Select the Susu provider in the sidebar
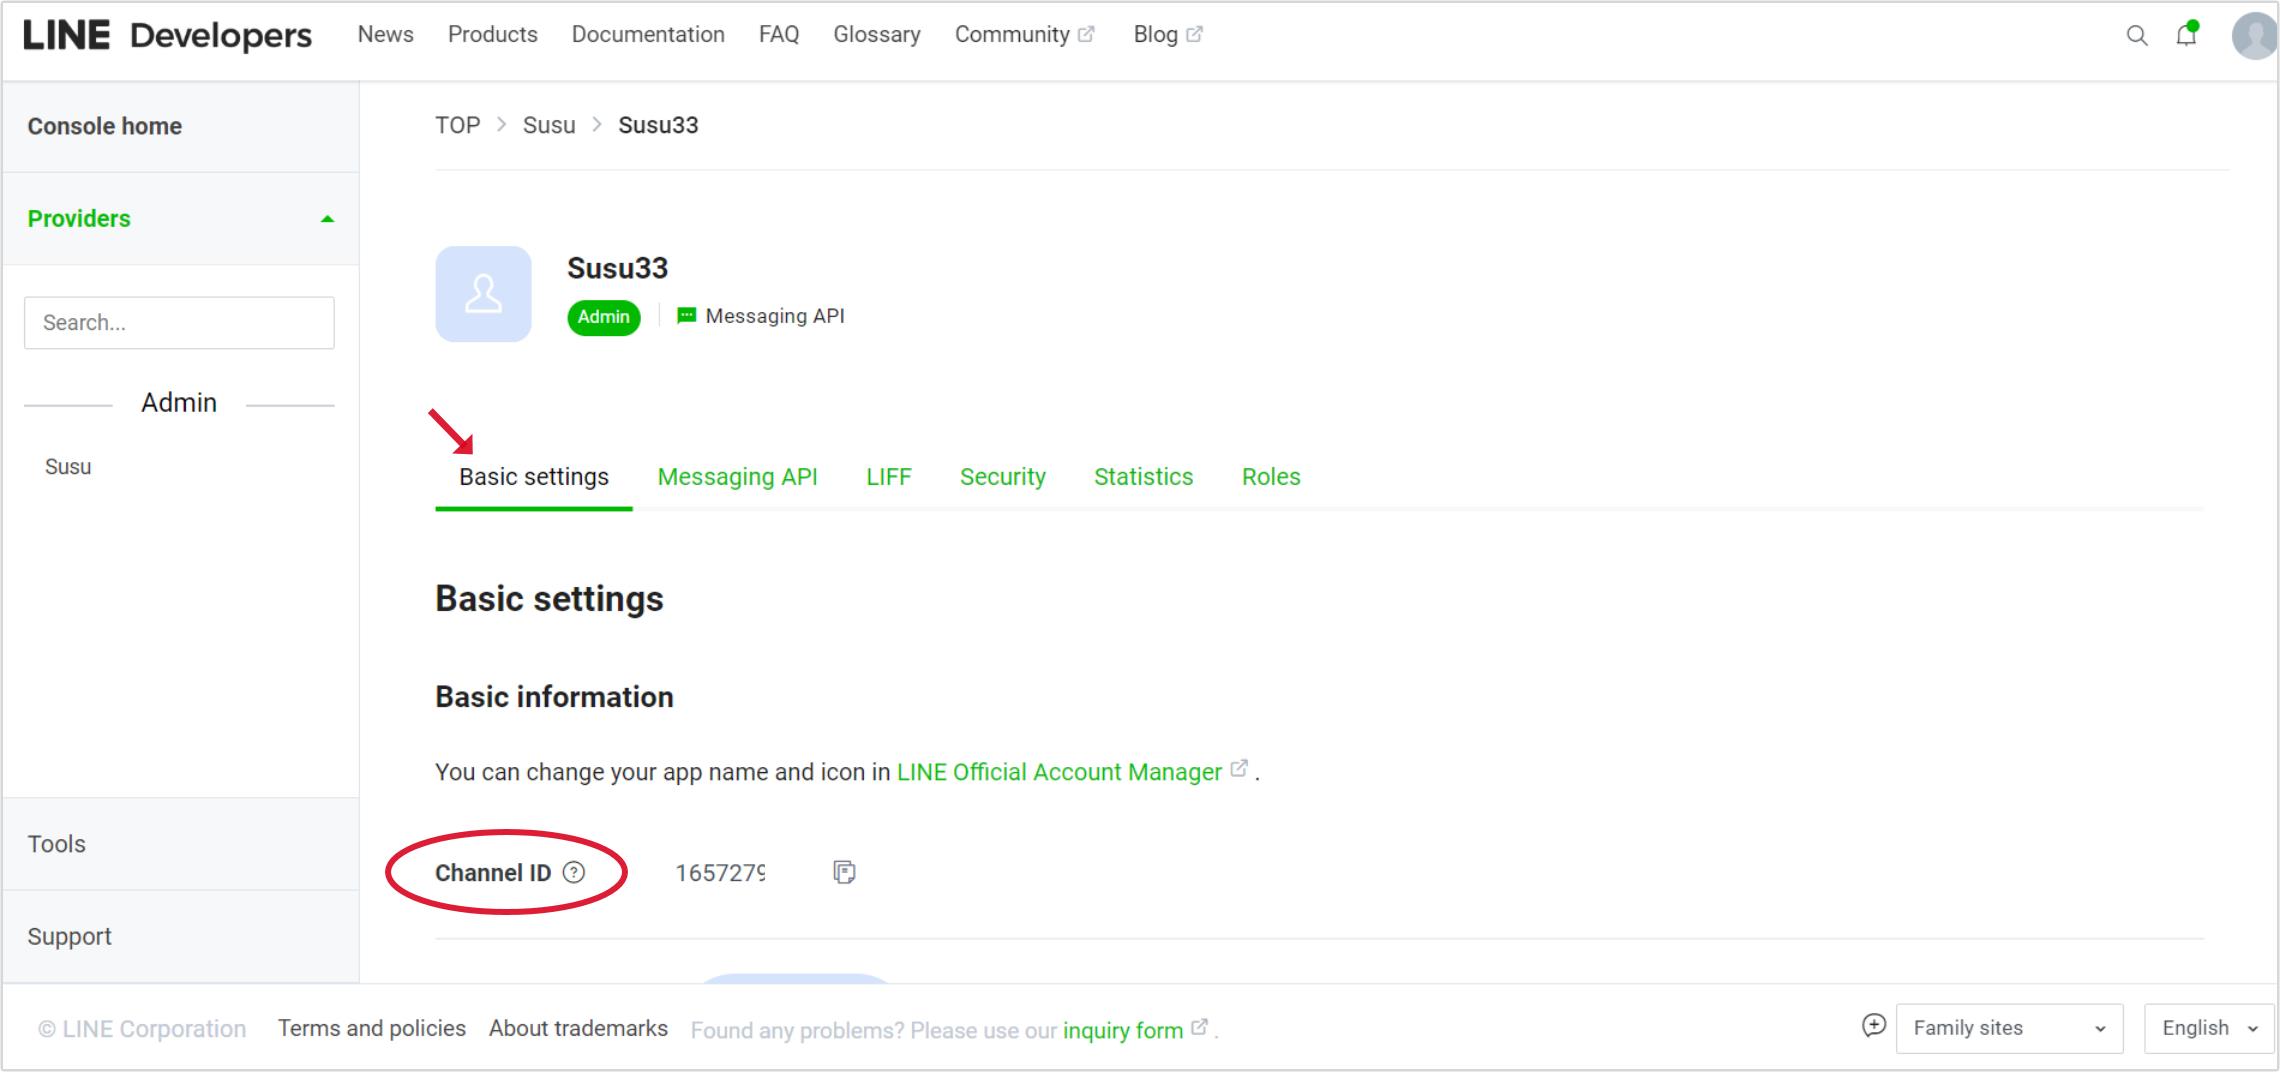The height and width of the screenshot is (1072, 2280). click(x=68, y=467)
